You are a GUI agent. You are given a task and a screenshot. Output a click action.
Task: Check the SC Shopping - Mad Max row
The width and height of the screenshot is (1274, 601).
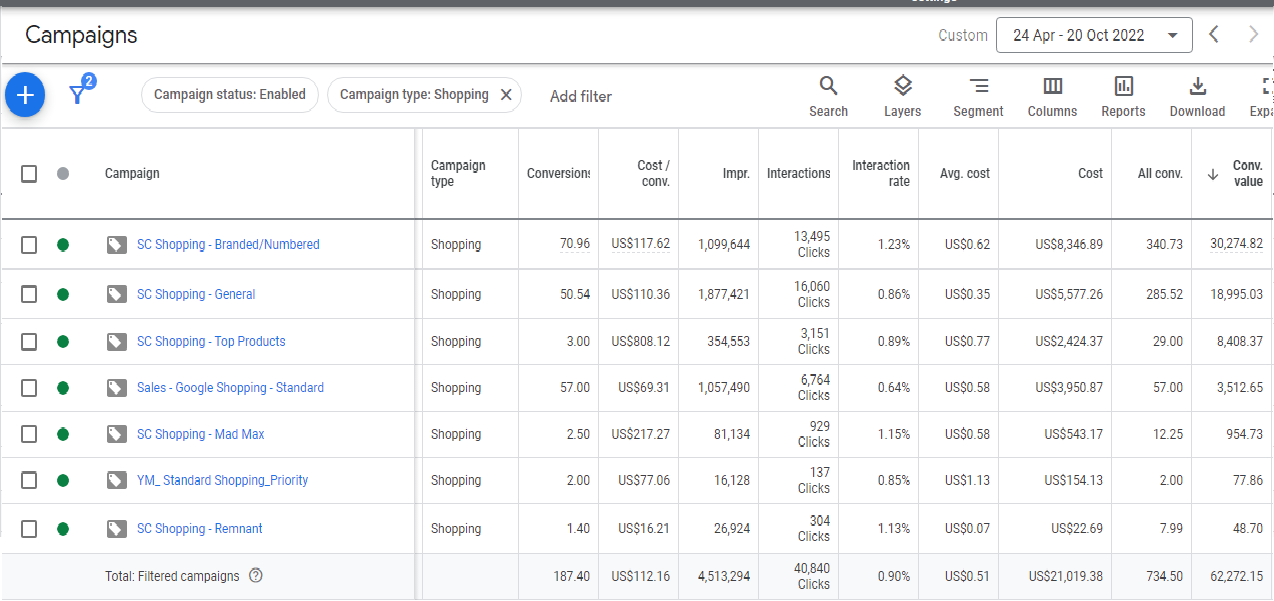click(x=29, y=434)
